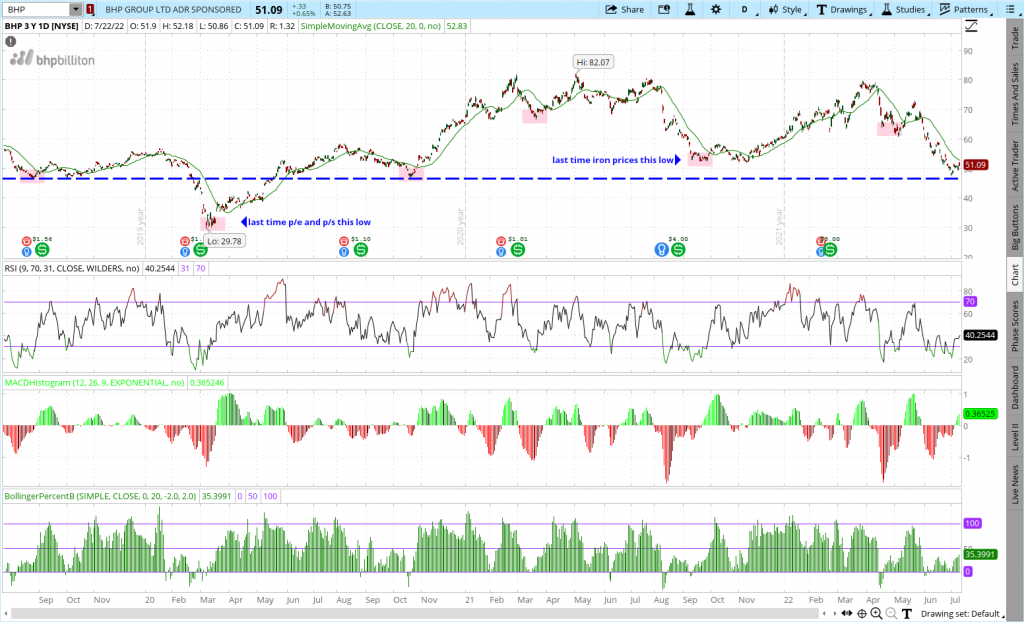1024x622 pixels.
Task: Click the green dividend icon under $4.00
Action: click(x=678, y=250)
